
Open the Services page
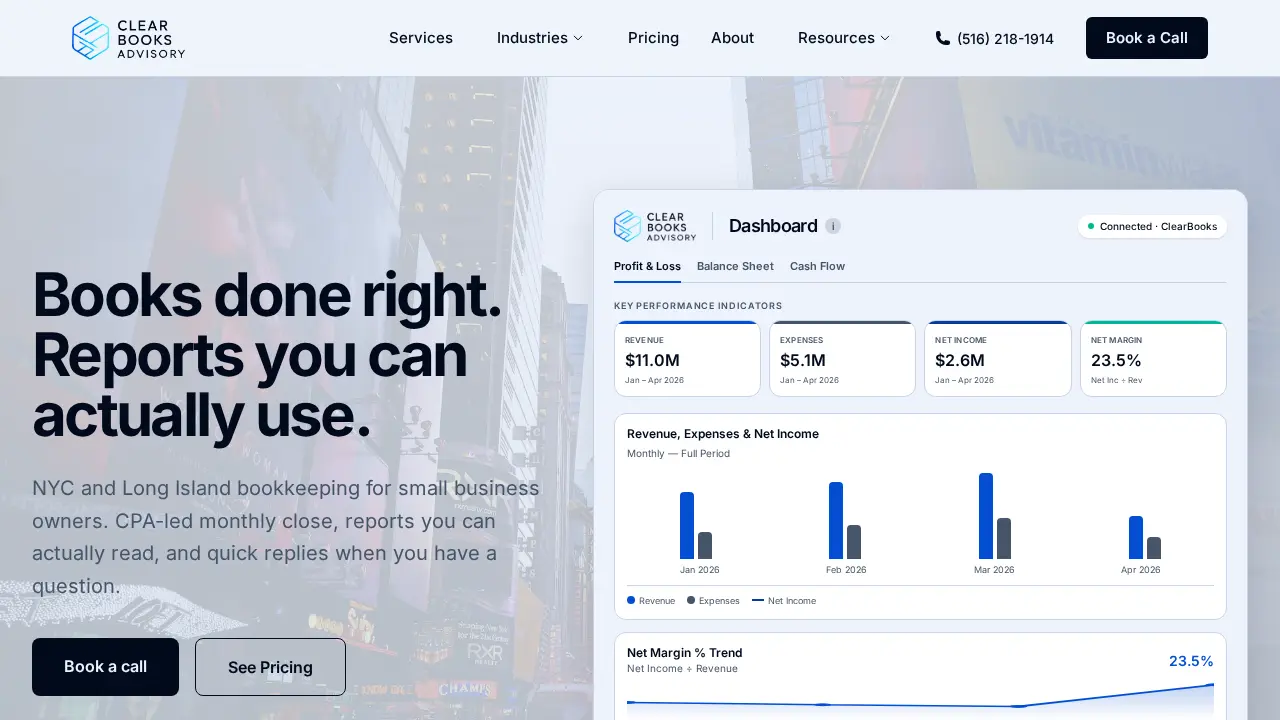[x=421, y=38]
